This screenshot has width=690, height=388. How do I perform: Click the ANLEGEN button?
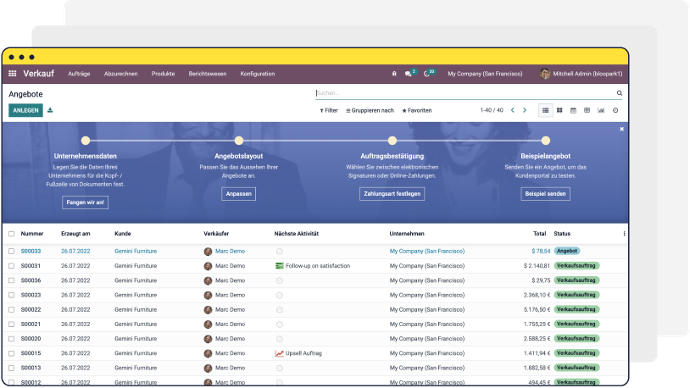pos(26,110)
